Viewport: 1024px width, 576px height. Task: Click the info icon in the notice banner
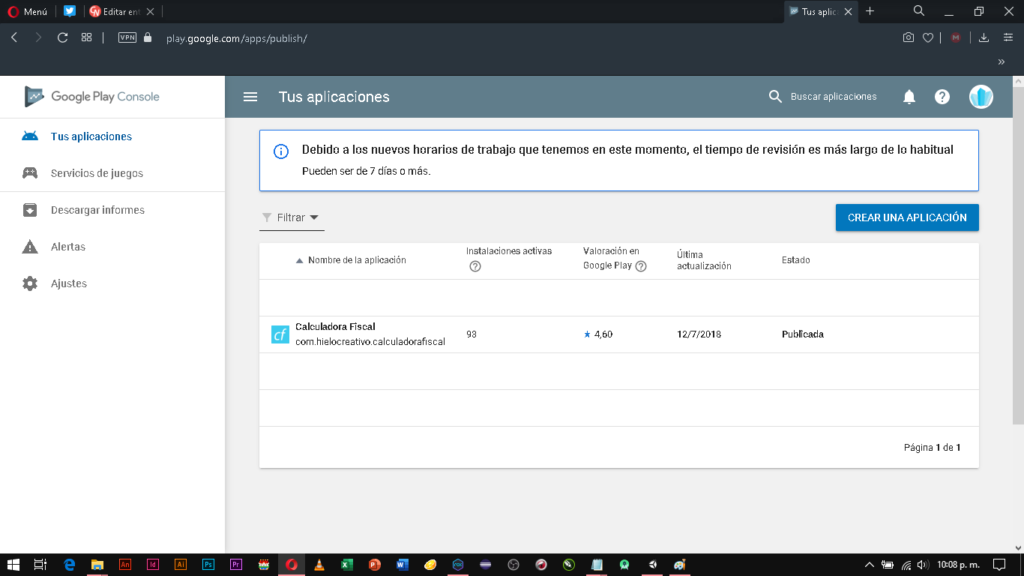(281, 152)
